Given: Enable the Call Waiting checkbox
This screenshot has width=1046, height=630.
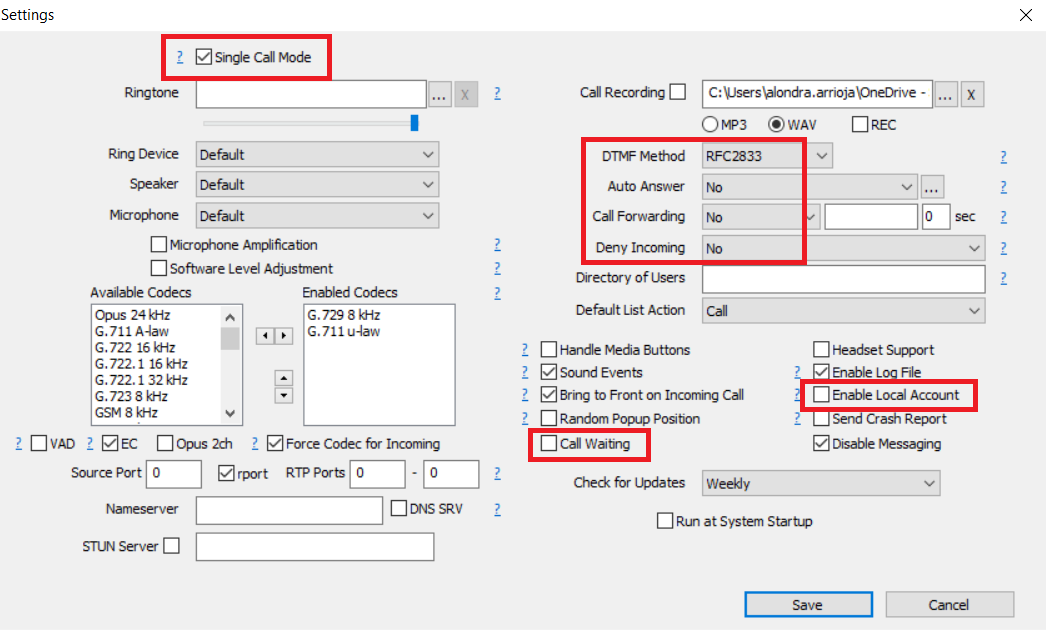Looking at the screenshot, I should pyautogui.click(x=549, y=443).
